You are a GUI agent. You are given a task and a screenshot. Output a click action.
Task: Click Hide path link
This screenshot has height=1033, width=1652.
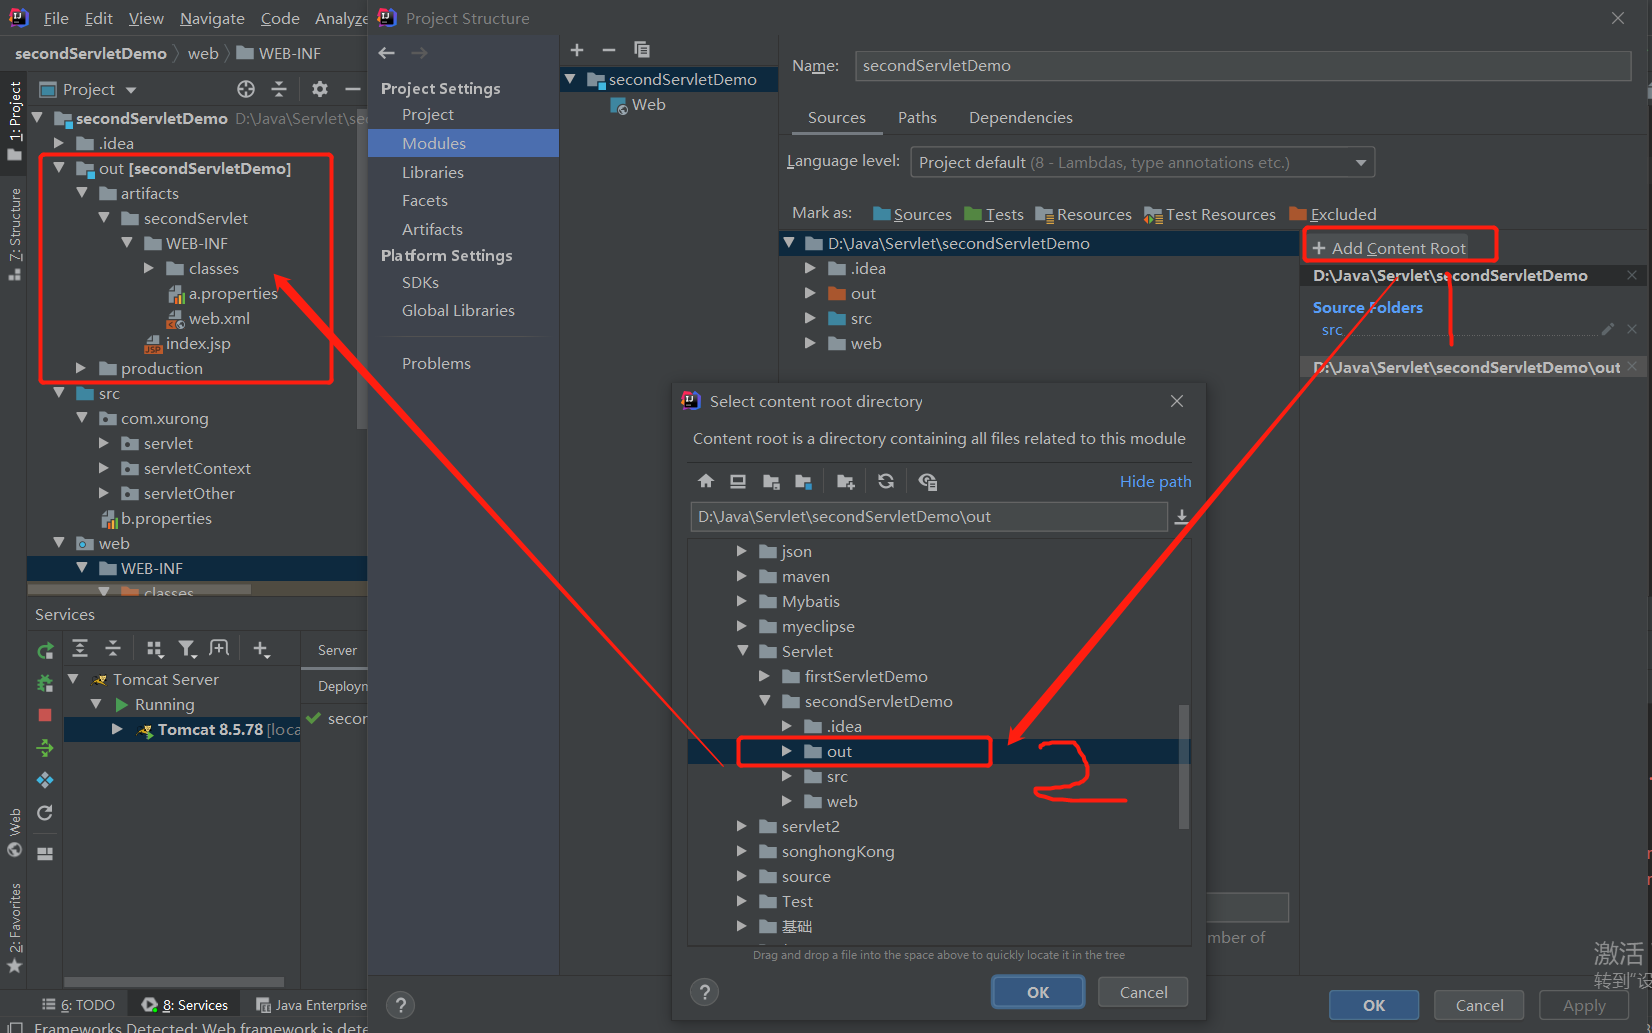tap(1155, 481)
